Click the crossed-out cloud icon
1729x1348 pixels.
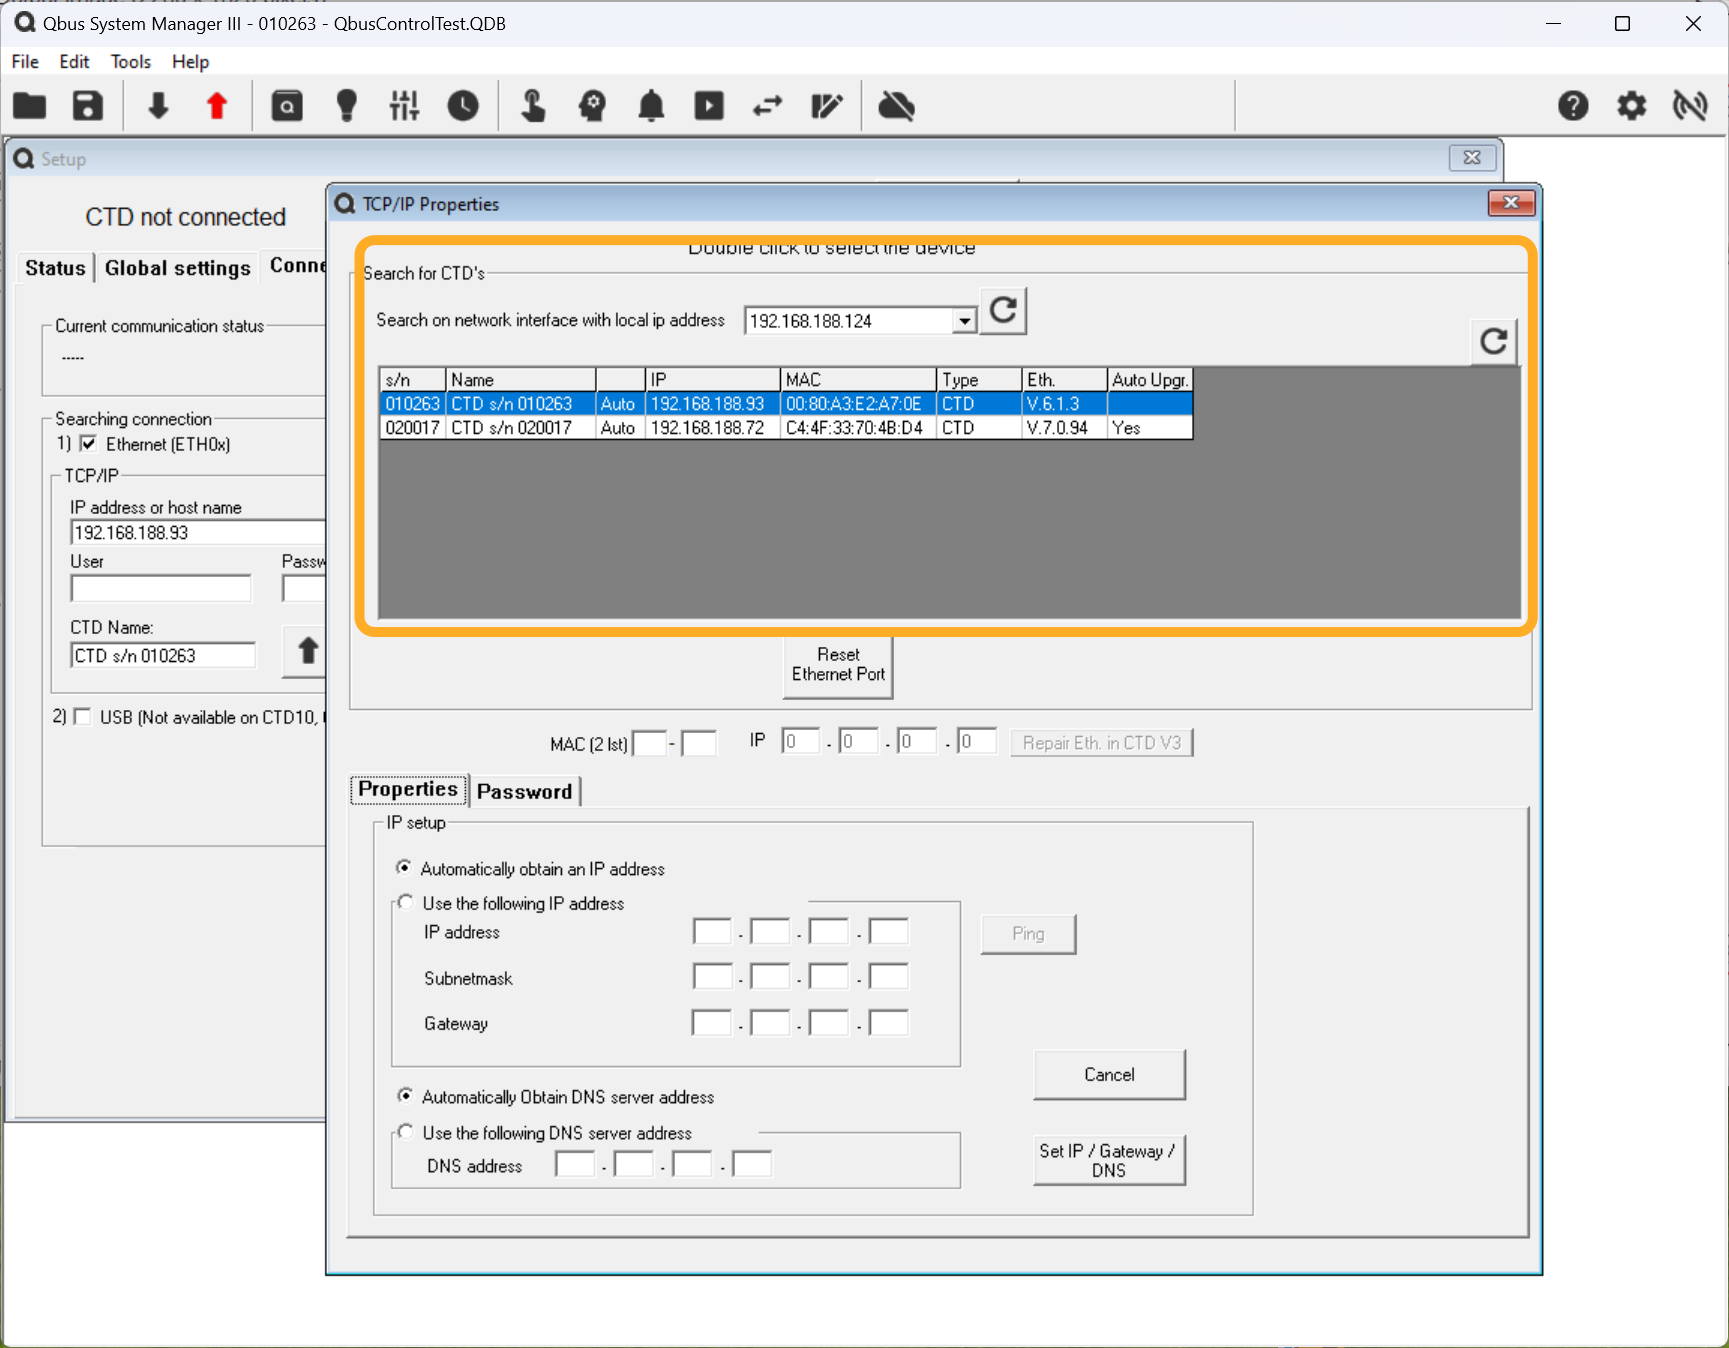896,105
